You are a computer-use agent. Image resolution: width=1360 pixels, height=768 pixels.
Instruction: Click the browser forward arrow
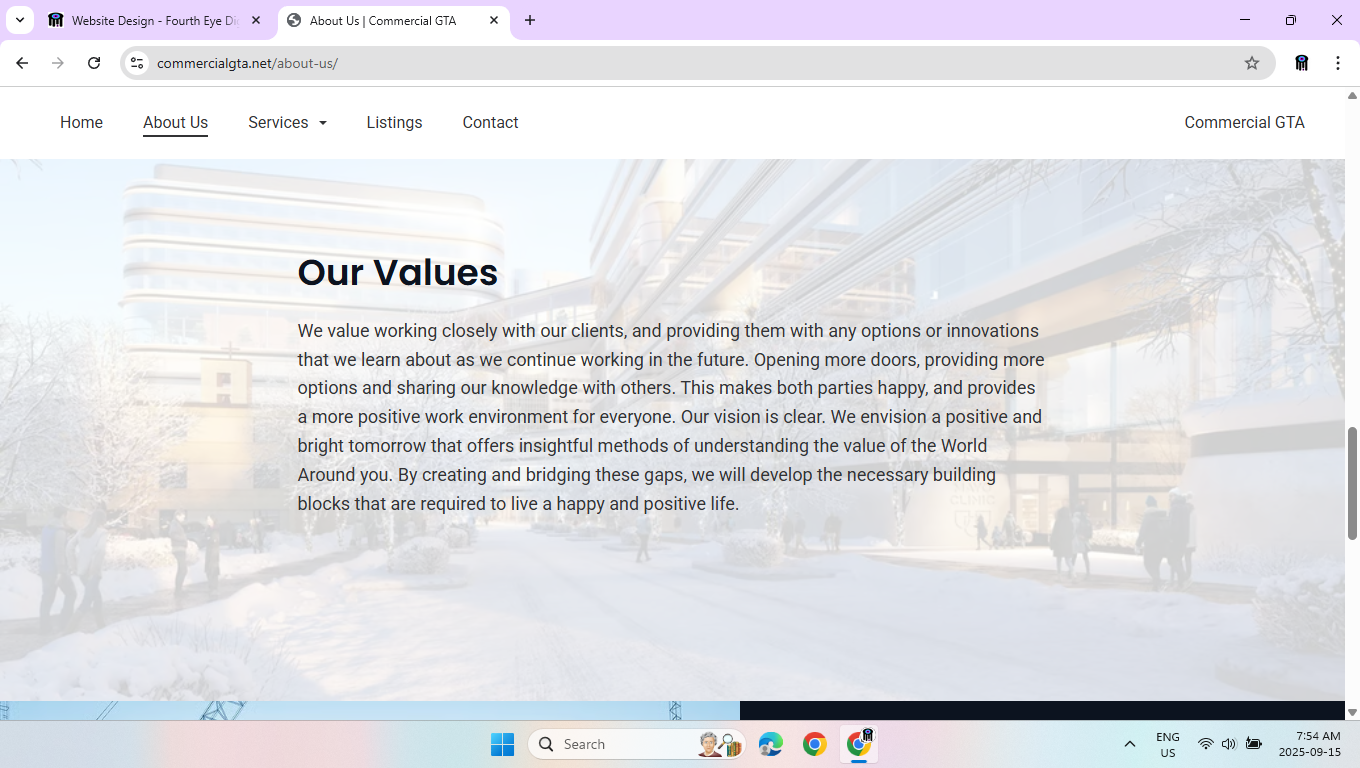pos(58,63)
